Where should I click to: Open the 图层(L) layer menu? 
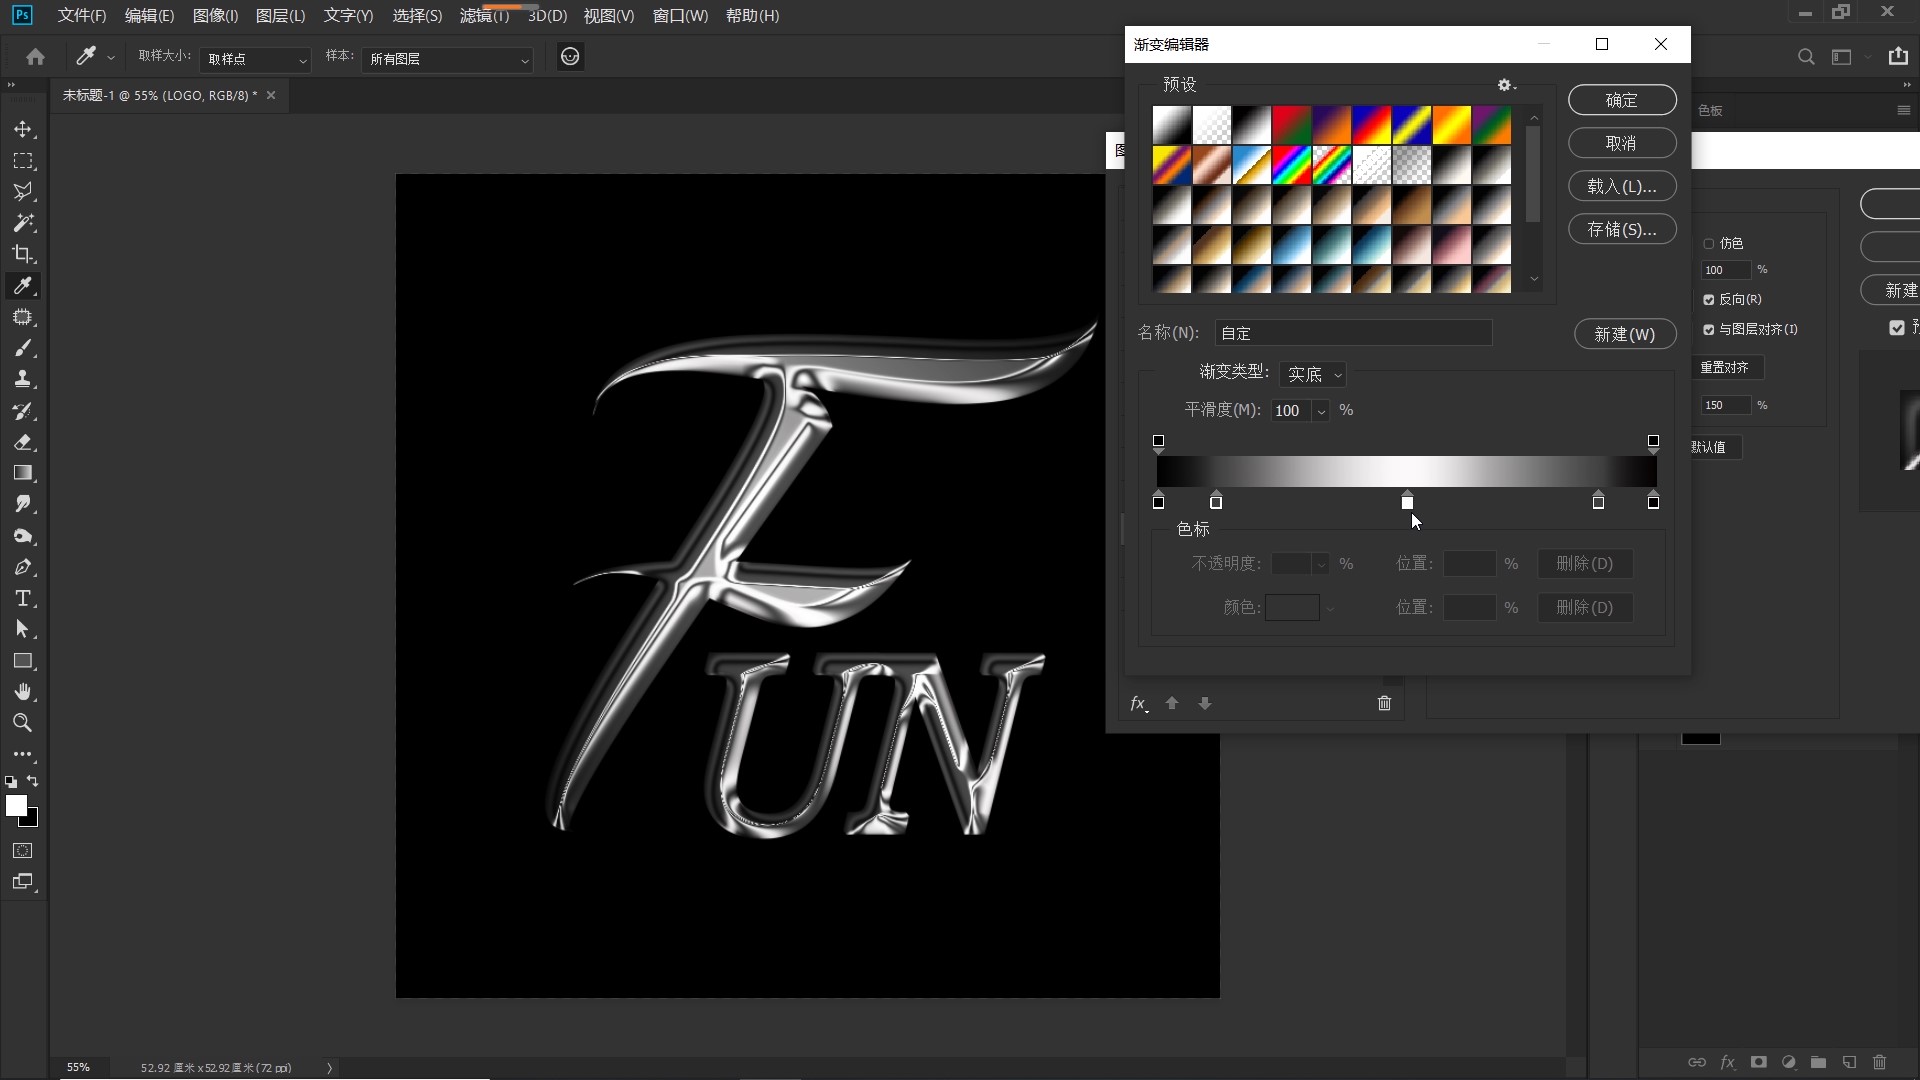pos(280,16)
